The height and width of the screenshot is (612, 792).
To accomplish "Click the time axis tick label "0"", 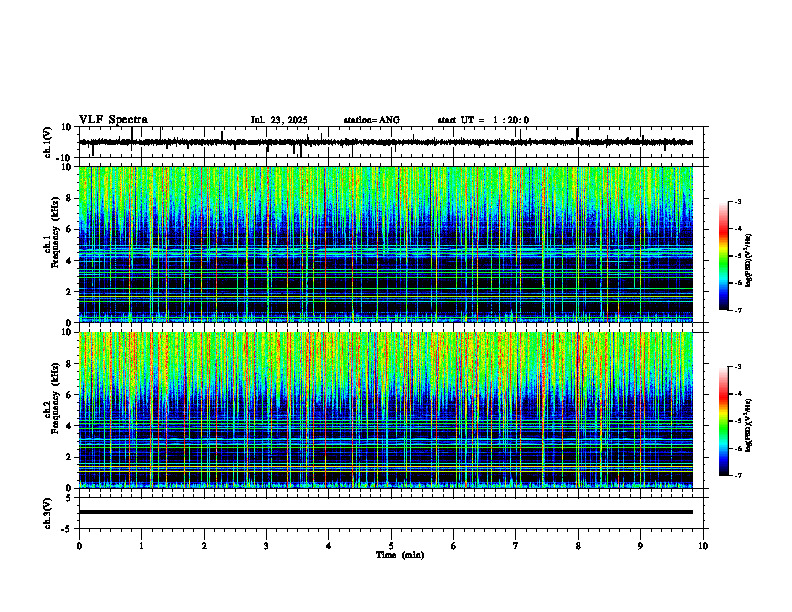I will (x=79, y=546).
